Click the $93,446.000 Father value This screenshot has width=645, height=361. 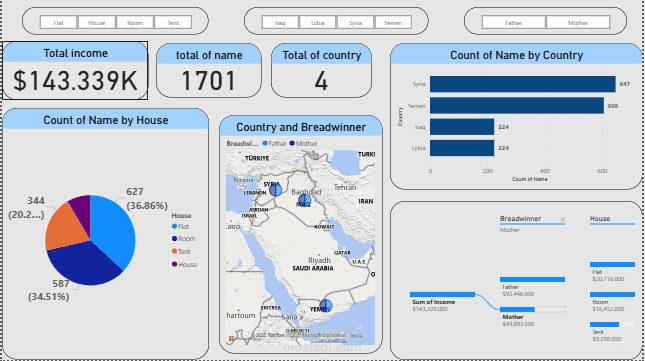pyautogui.click(x=518, y=294)
